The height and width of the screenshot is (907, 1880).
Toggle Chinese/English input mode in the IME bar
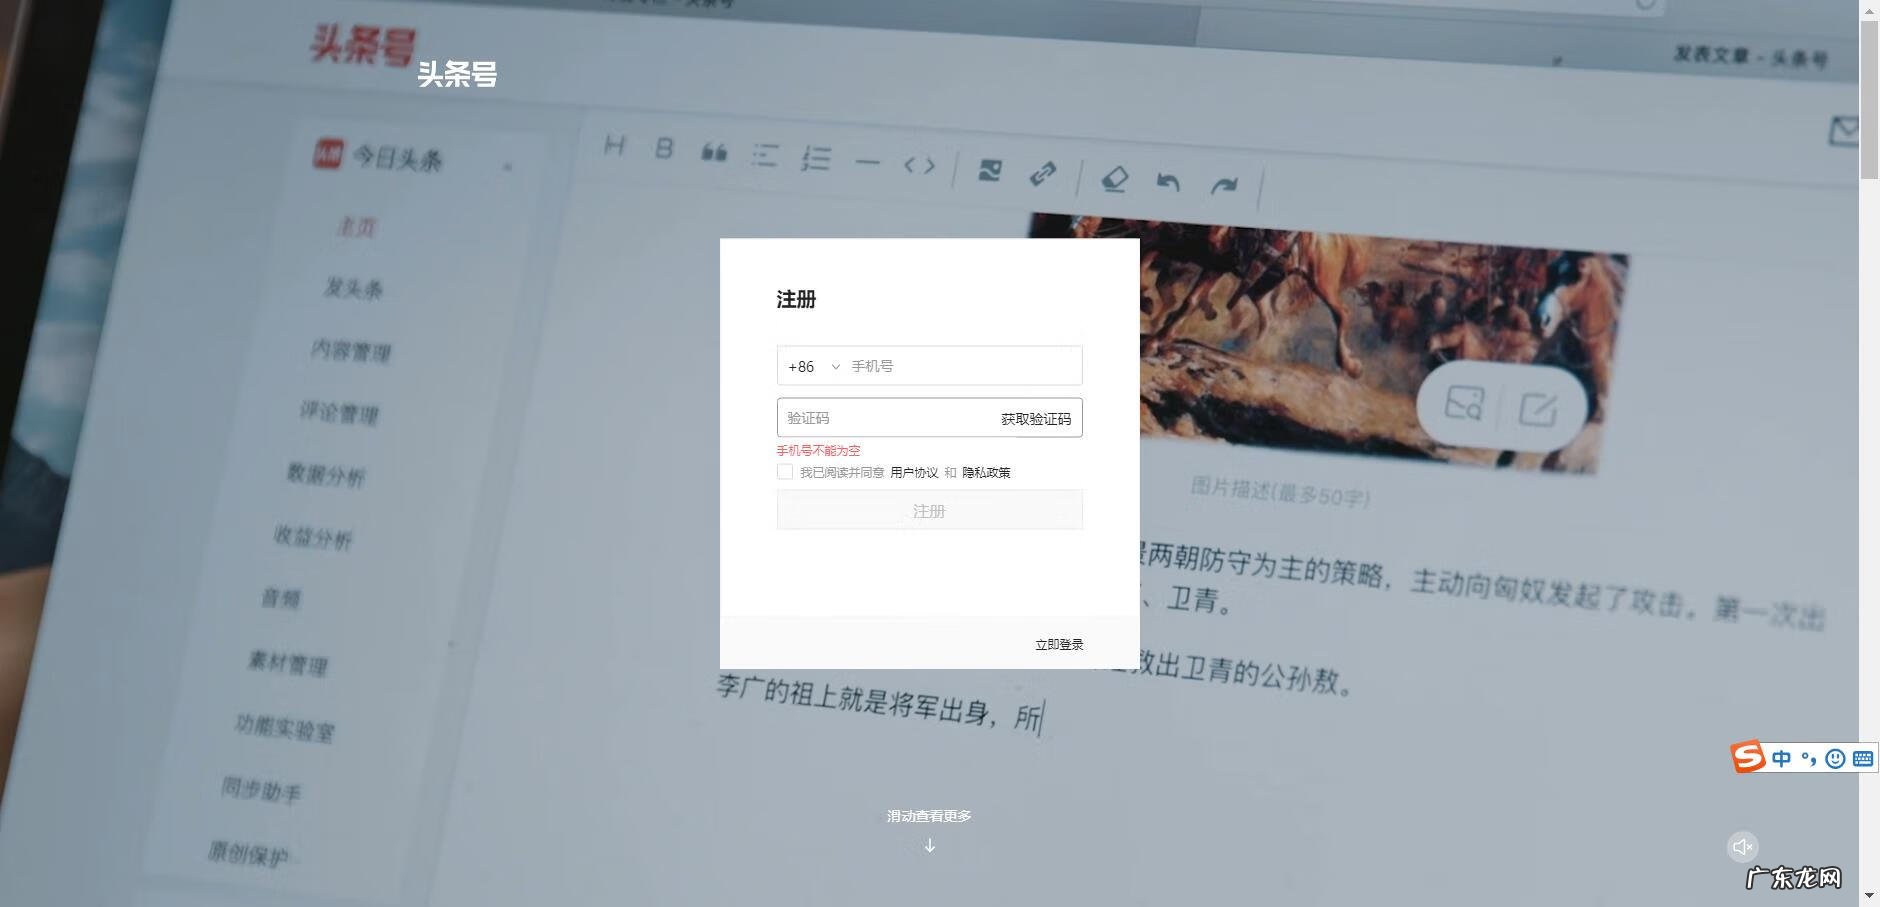pos(1782,757)
